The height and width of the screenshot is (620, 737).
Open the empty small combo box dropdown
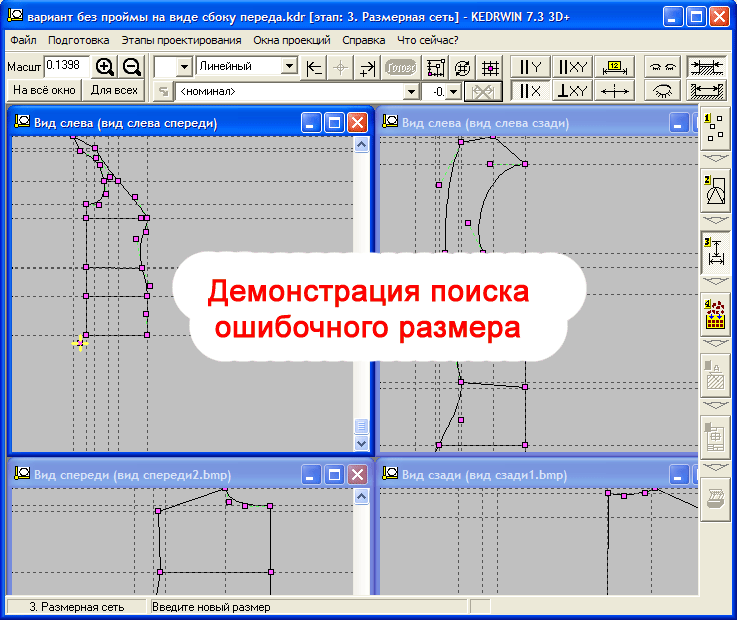click(x=184, y=67)
